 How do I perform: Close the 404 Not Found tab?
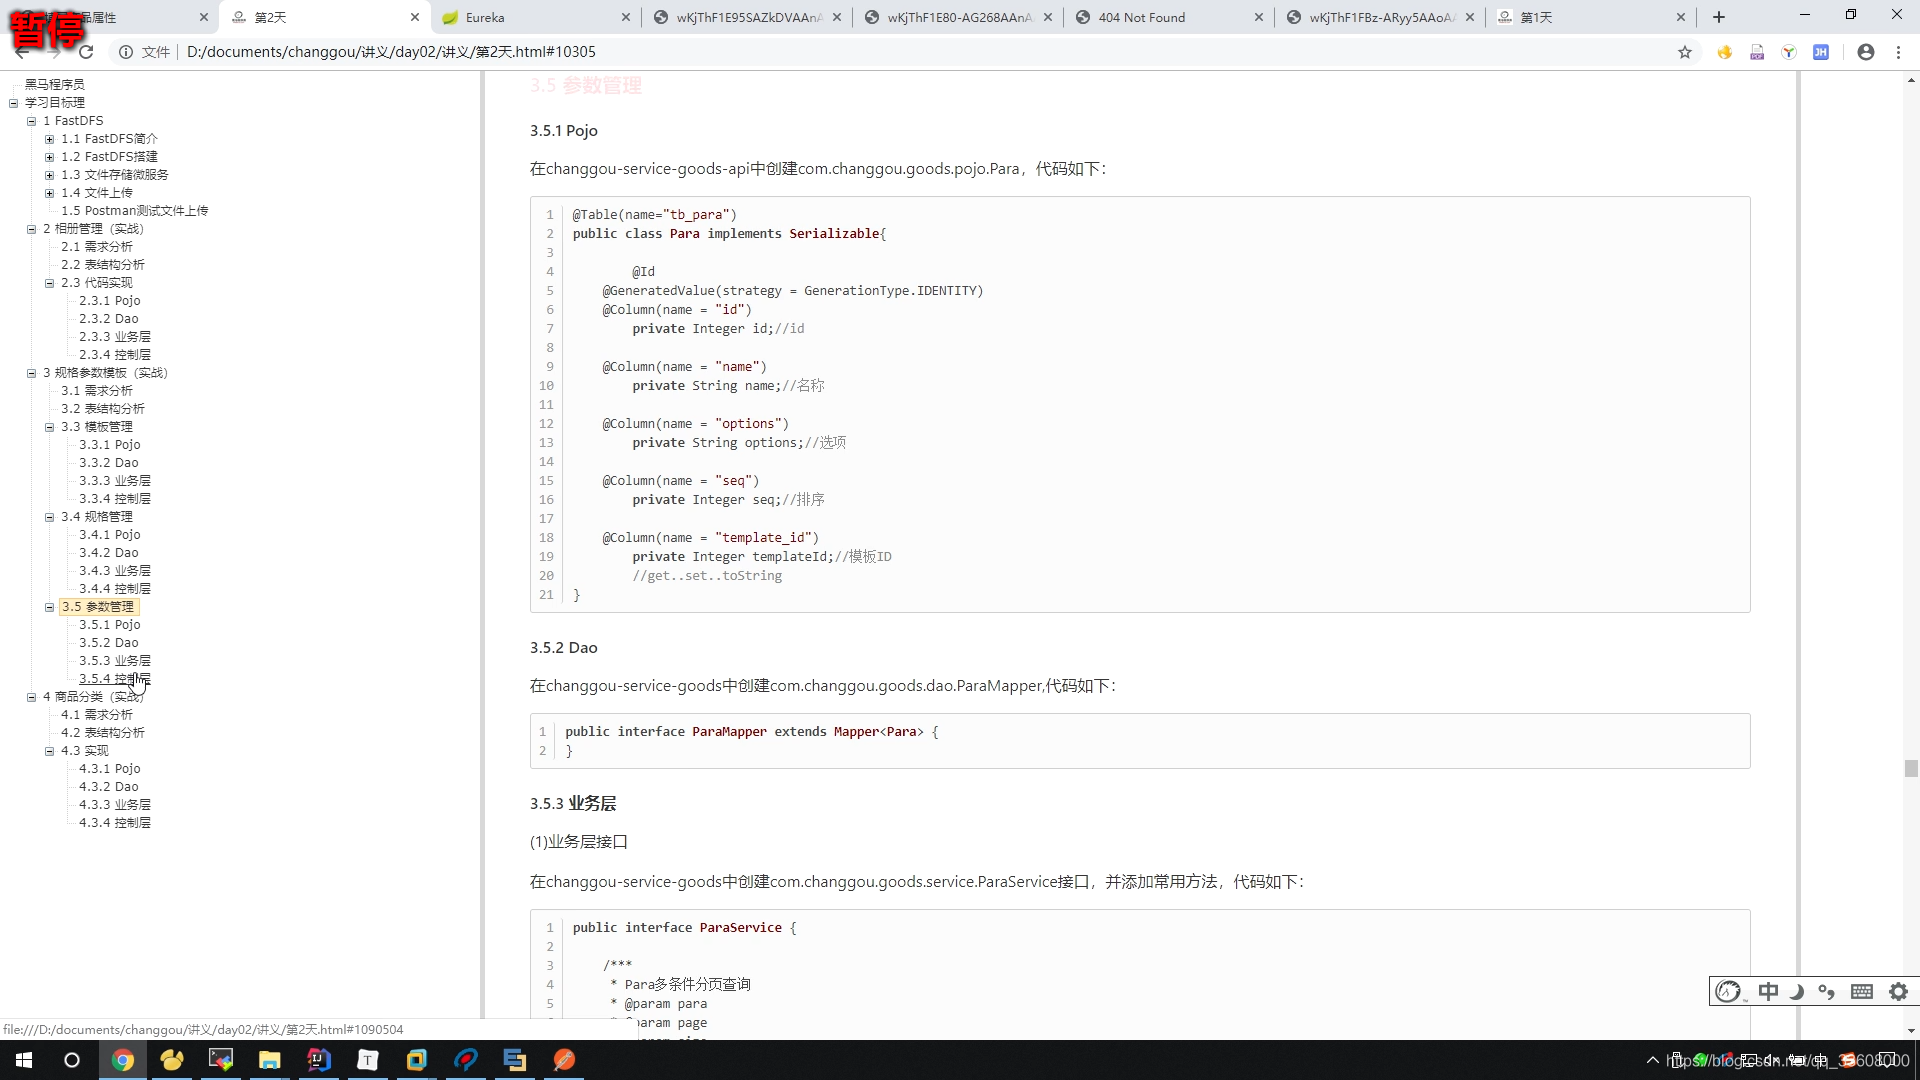click(1259, 17)
